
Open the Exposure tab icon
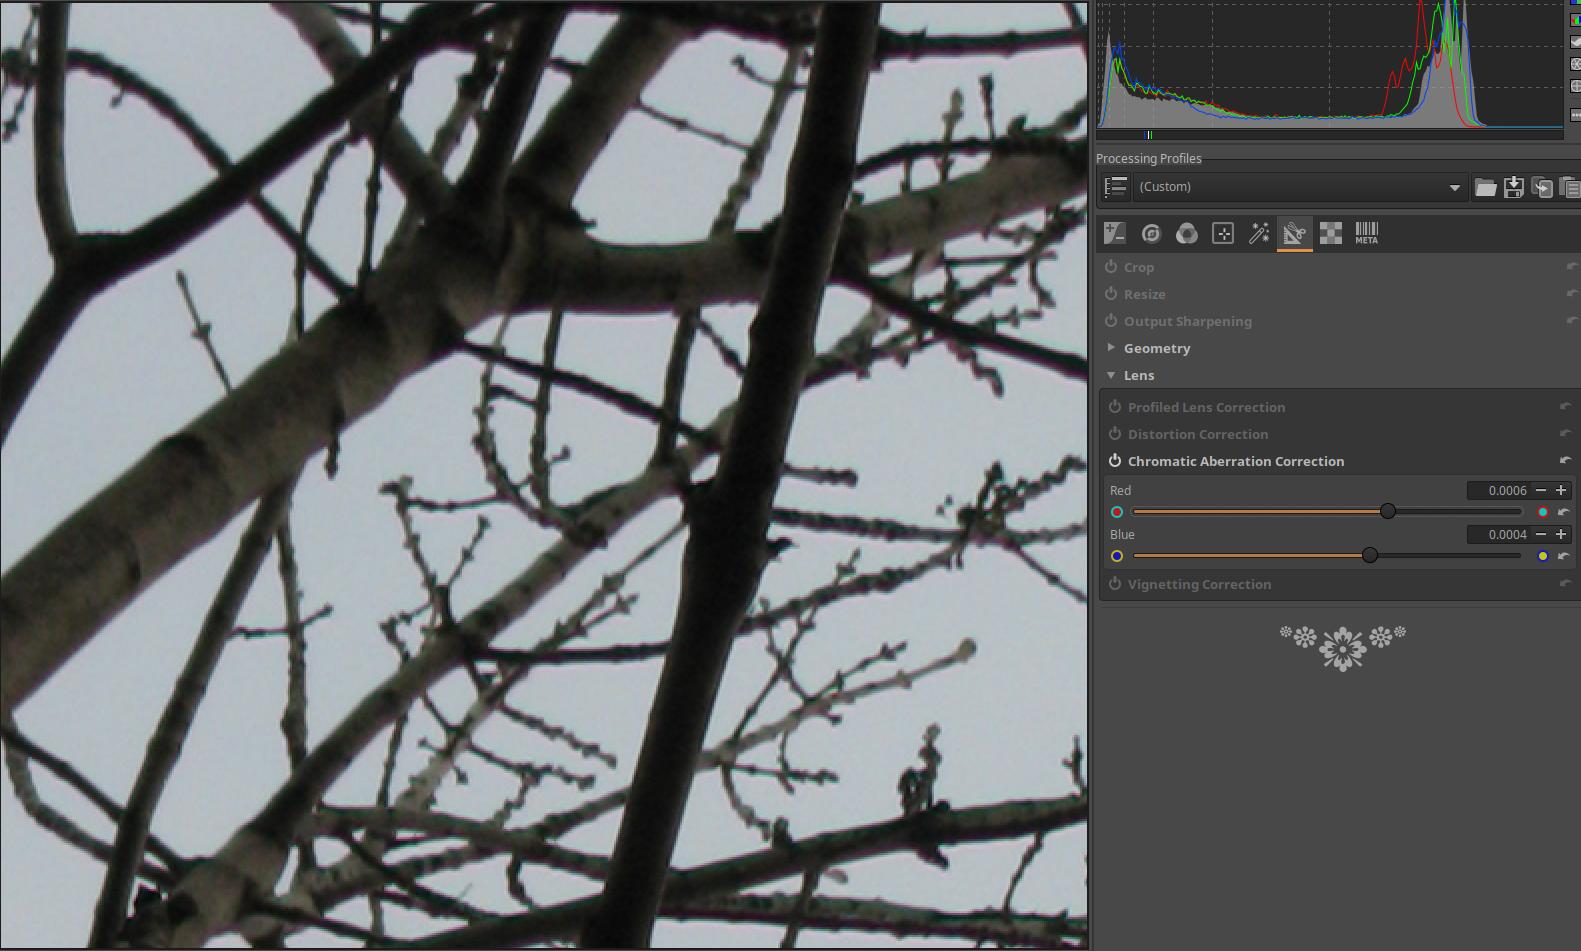pyautogui.click(x=1114, y=234)
